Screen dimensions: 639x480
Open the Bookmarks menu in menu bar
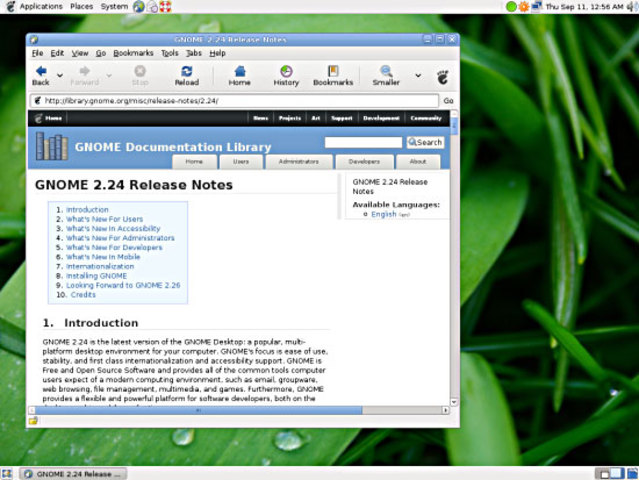point(133,53)
